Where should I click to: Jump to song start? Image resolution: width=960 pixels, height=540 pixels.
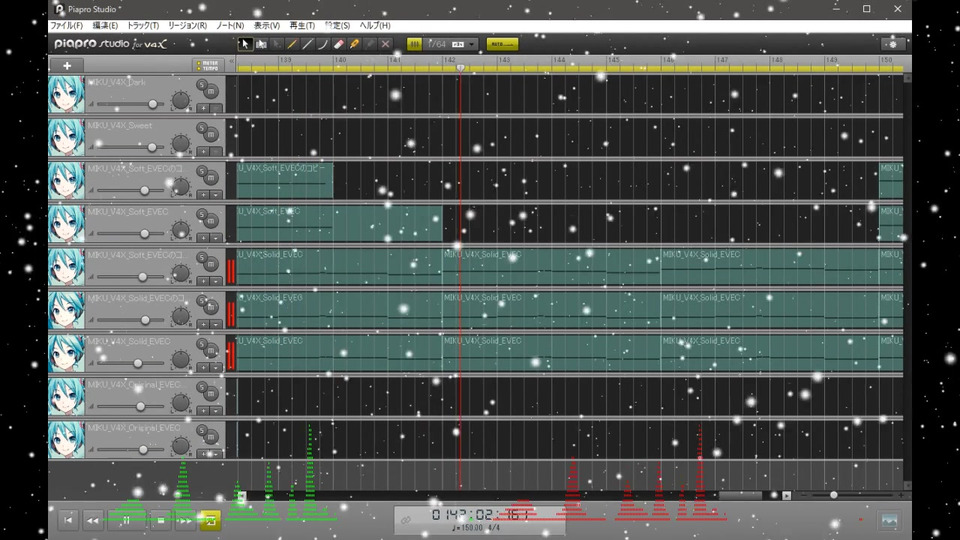point(69,520)
